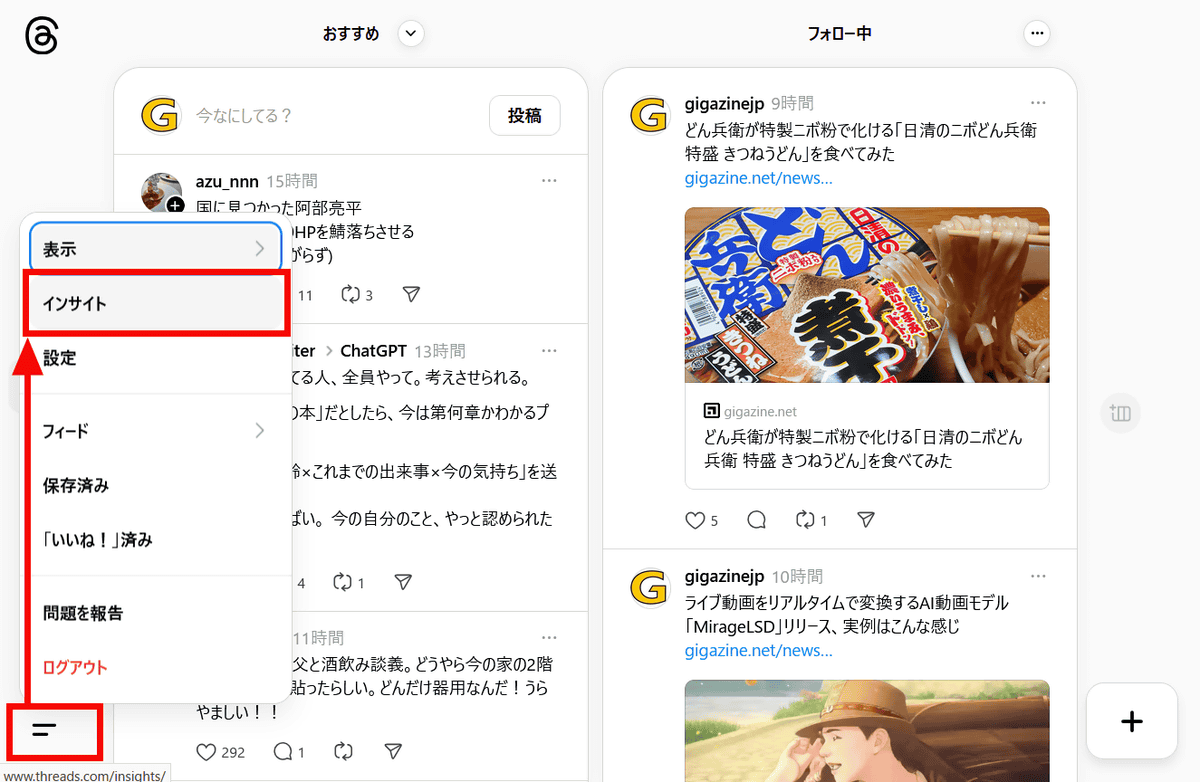Open gigazinejp username on the 9時間 post
This screenshot has width=1200, height=782.
(x=725, y=103)
